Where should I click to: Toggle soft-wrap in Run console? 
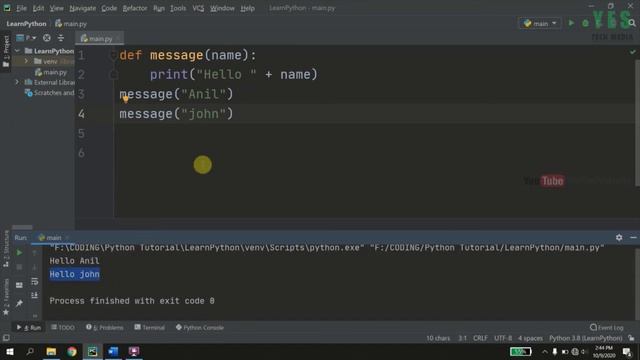pyautogui.click(x=35, y=281)
